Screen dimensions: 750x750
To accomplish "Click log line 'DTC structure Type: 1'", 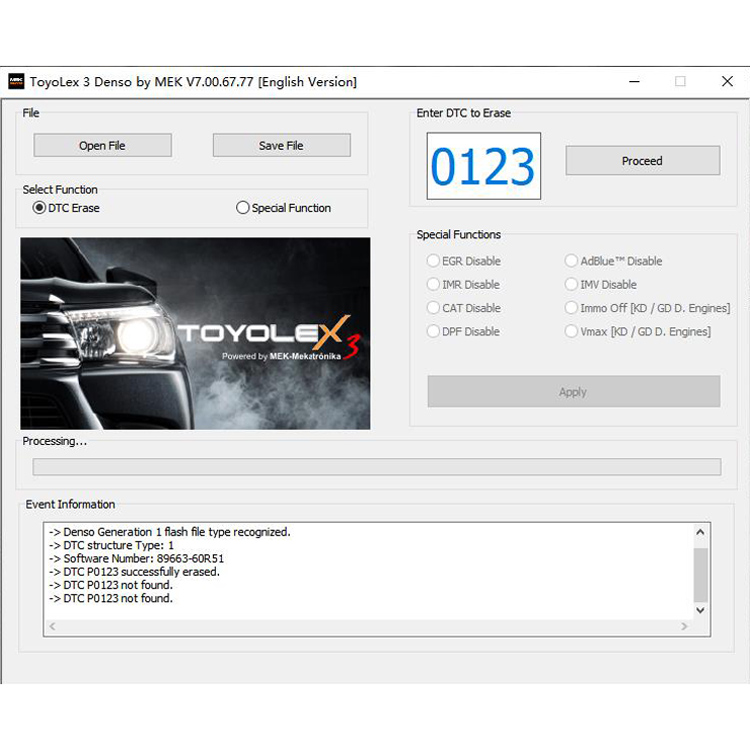I will tap(111, 546).
